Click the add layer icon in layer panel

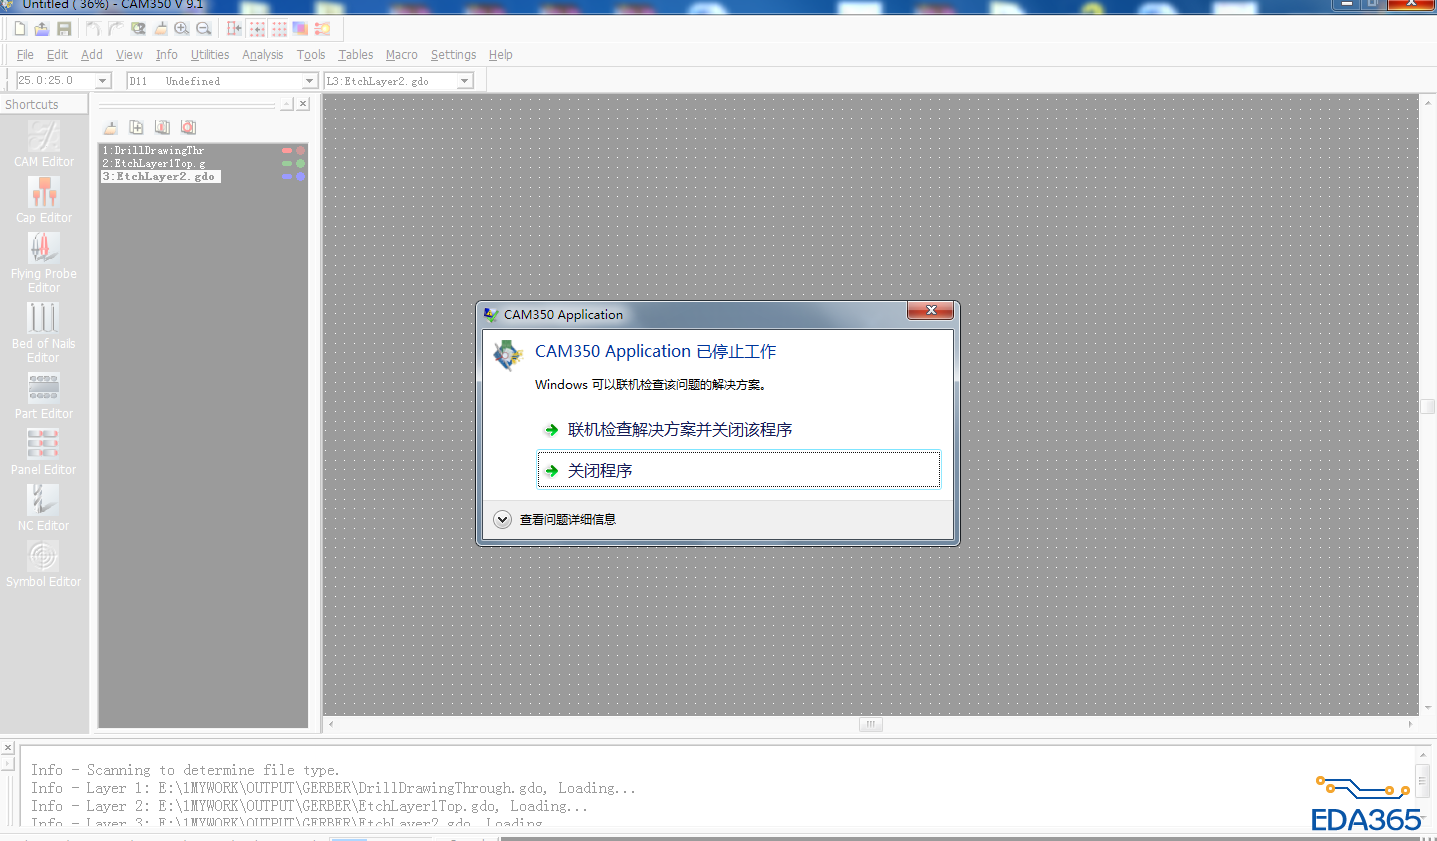tap(136, 127)
